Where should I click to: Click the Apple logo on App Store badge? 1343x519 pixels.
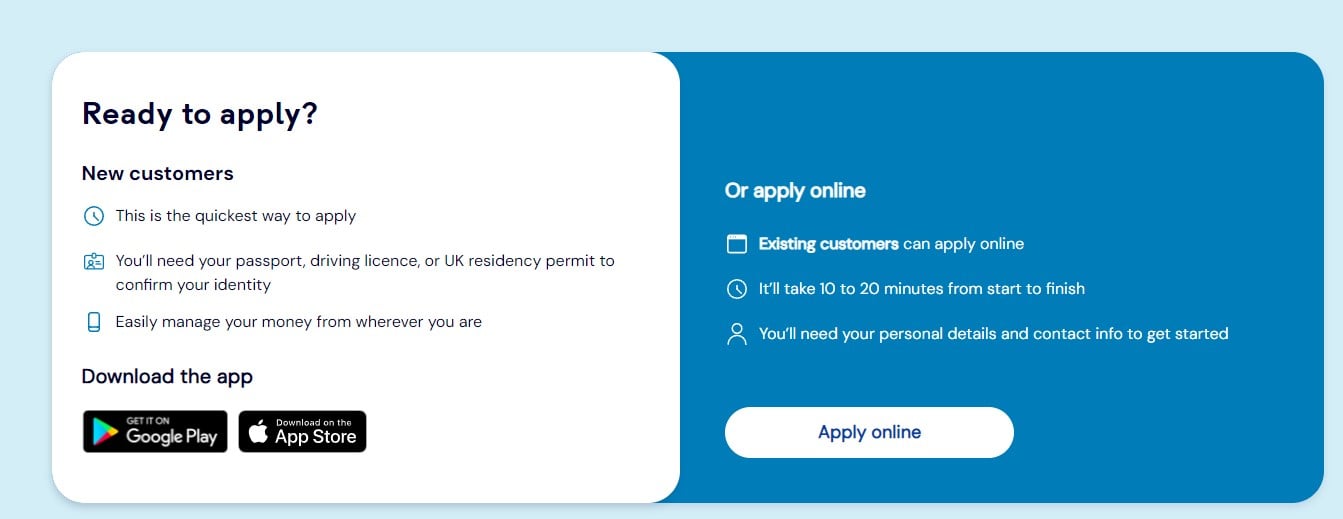pyautogui.click(x=258, y=431)
